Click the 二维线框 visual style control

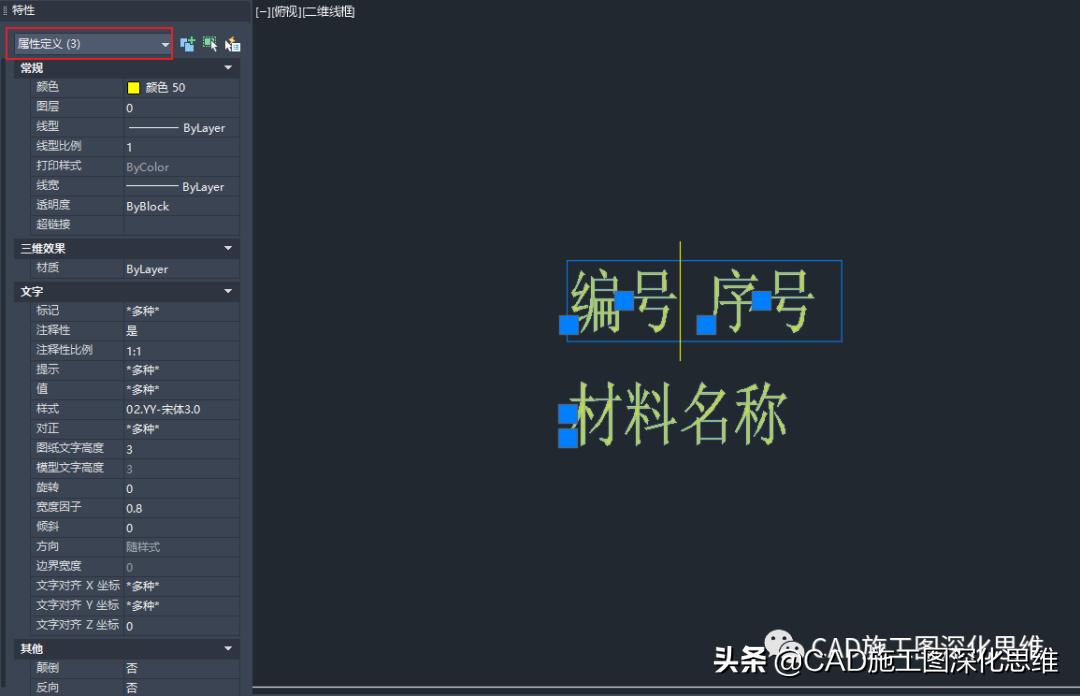point(330,11)
